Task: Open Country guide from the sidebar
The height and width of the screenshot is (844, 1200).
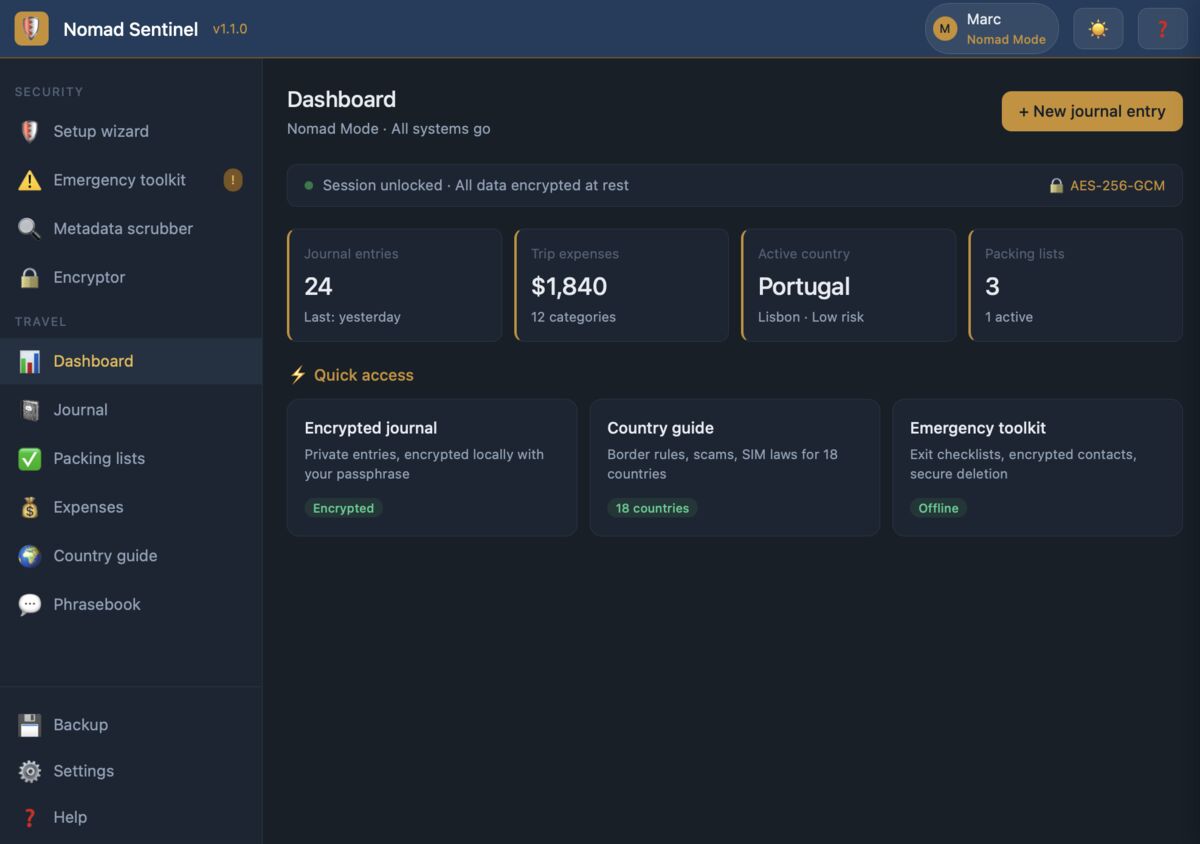Action: [x=131, y=556]
